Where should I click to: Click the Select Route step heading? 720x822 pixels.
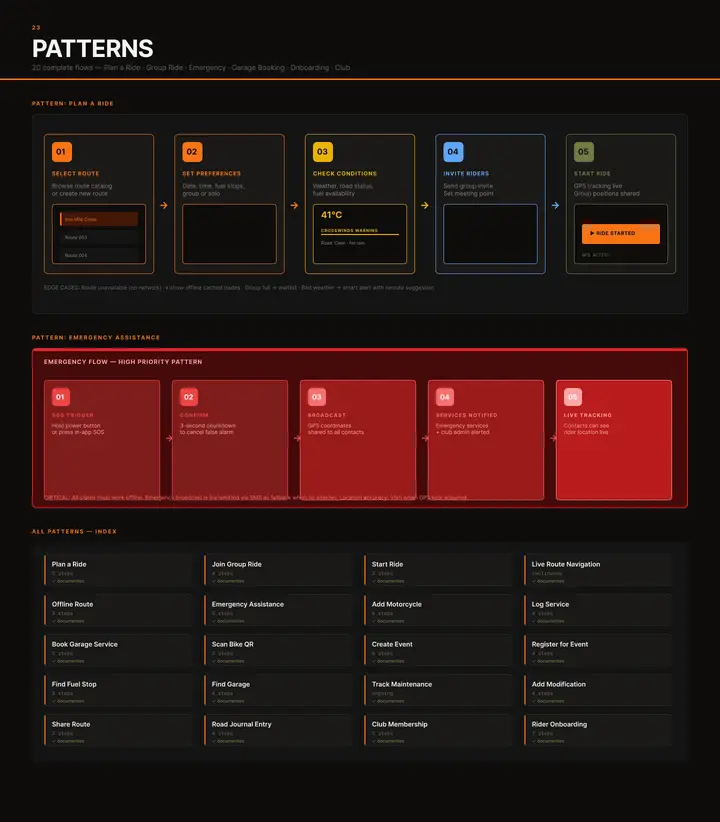click(x=76, y=174)
